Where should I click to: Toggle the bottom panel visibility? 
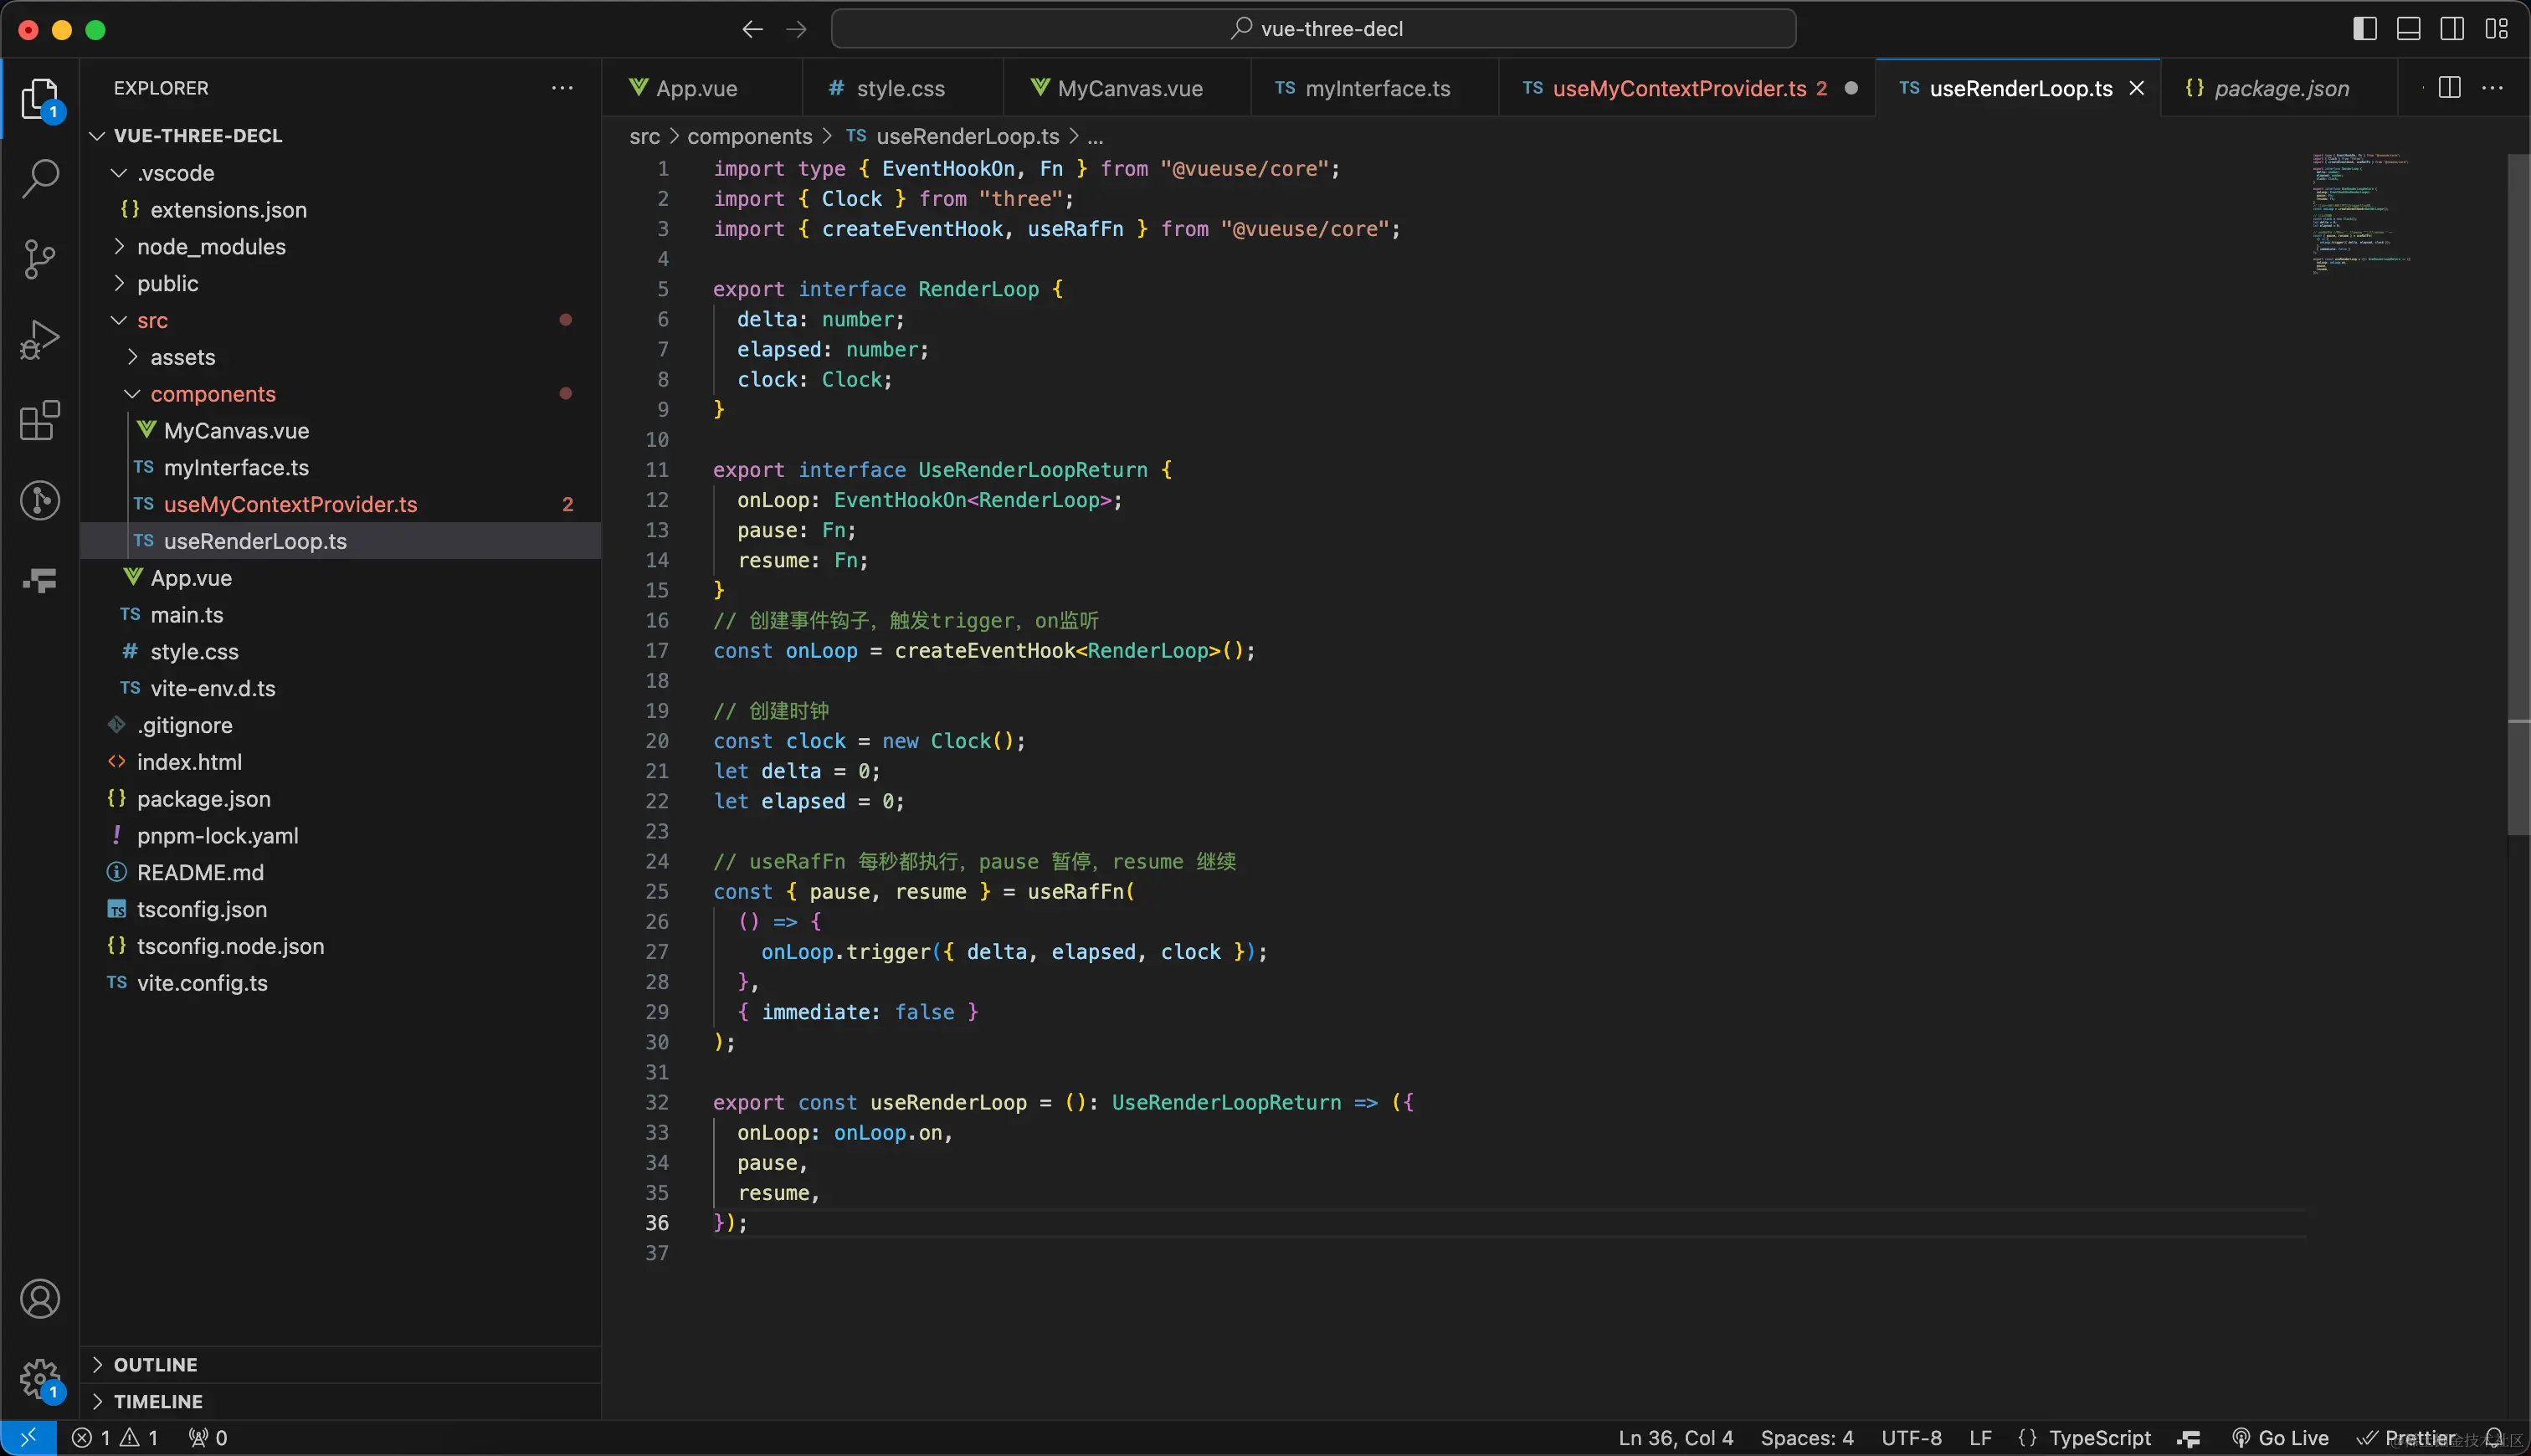(x=2408, y=29)
